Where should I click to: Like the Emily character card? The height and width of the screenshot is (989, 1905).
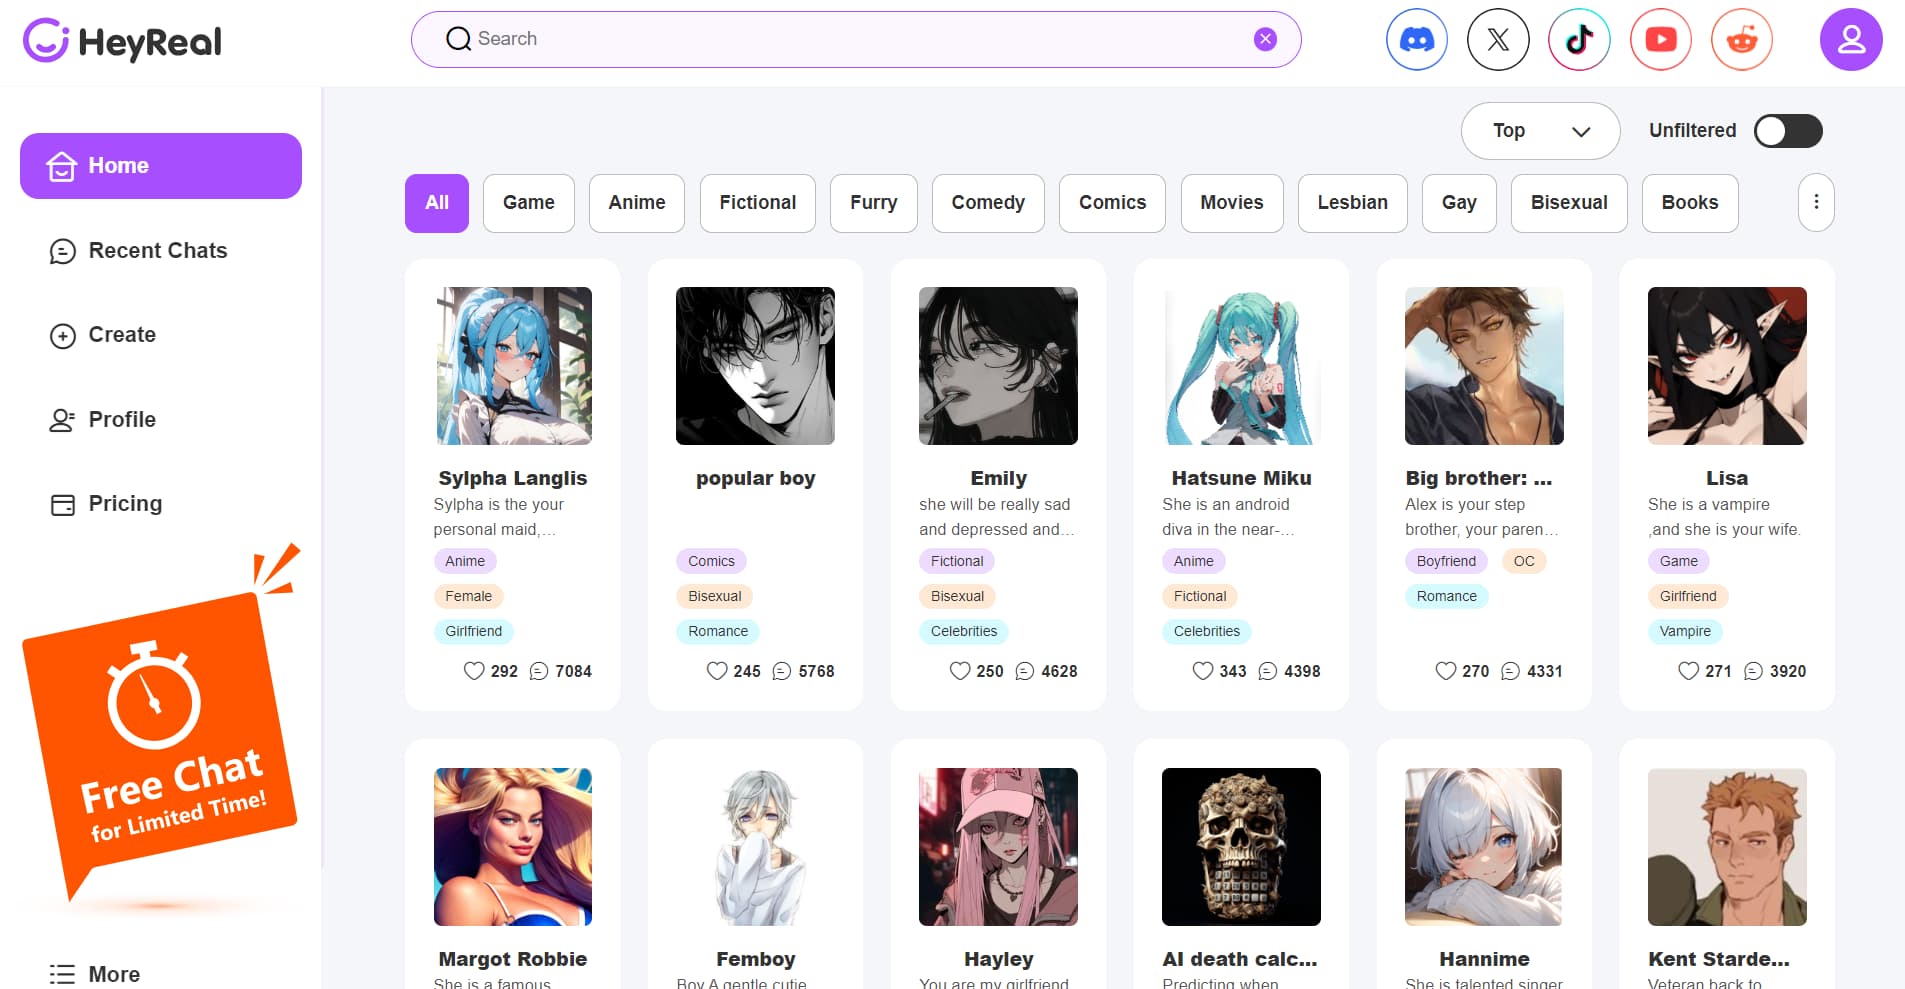960,671
